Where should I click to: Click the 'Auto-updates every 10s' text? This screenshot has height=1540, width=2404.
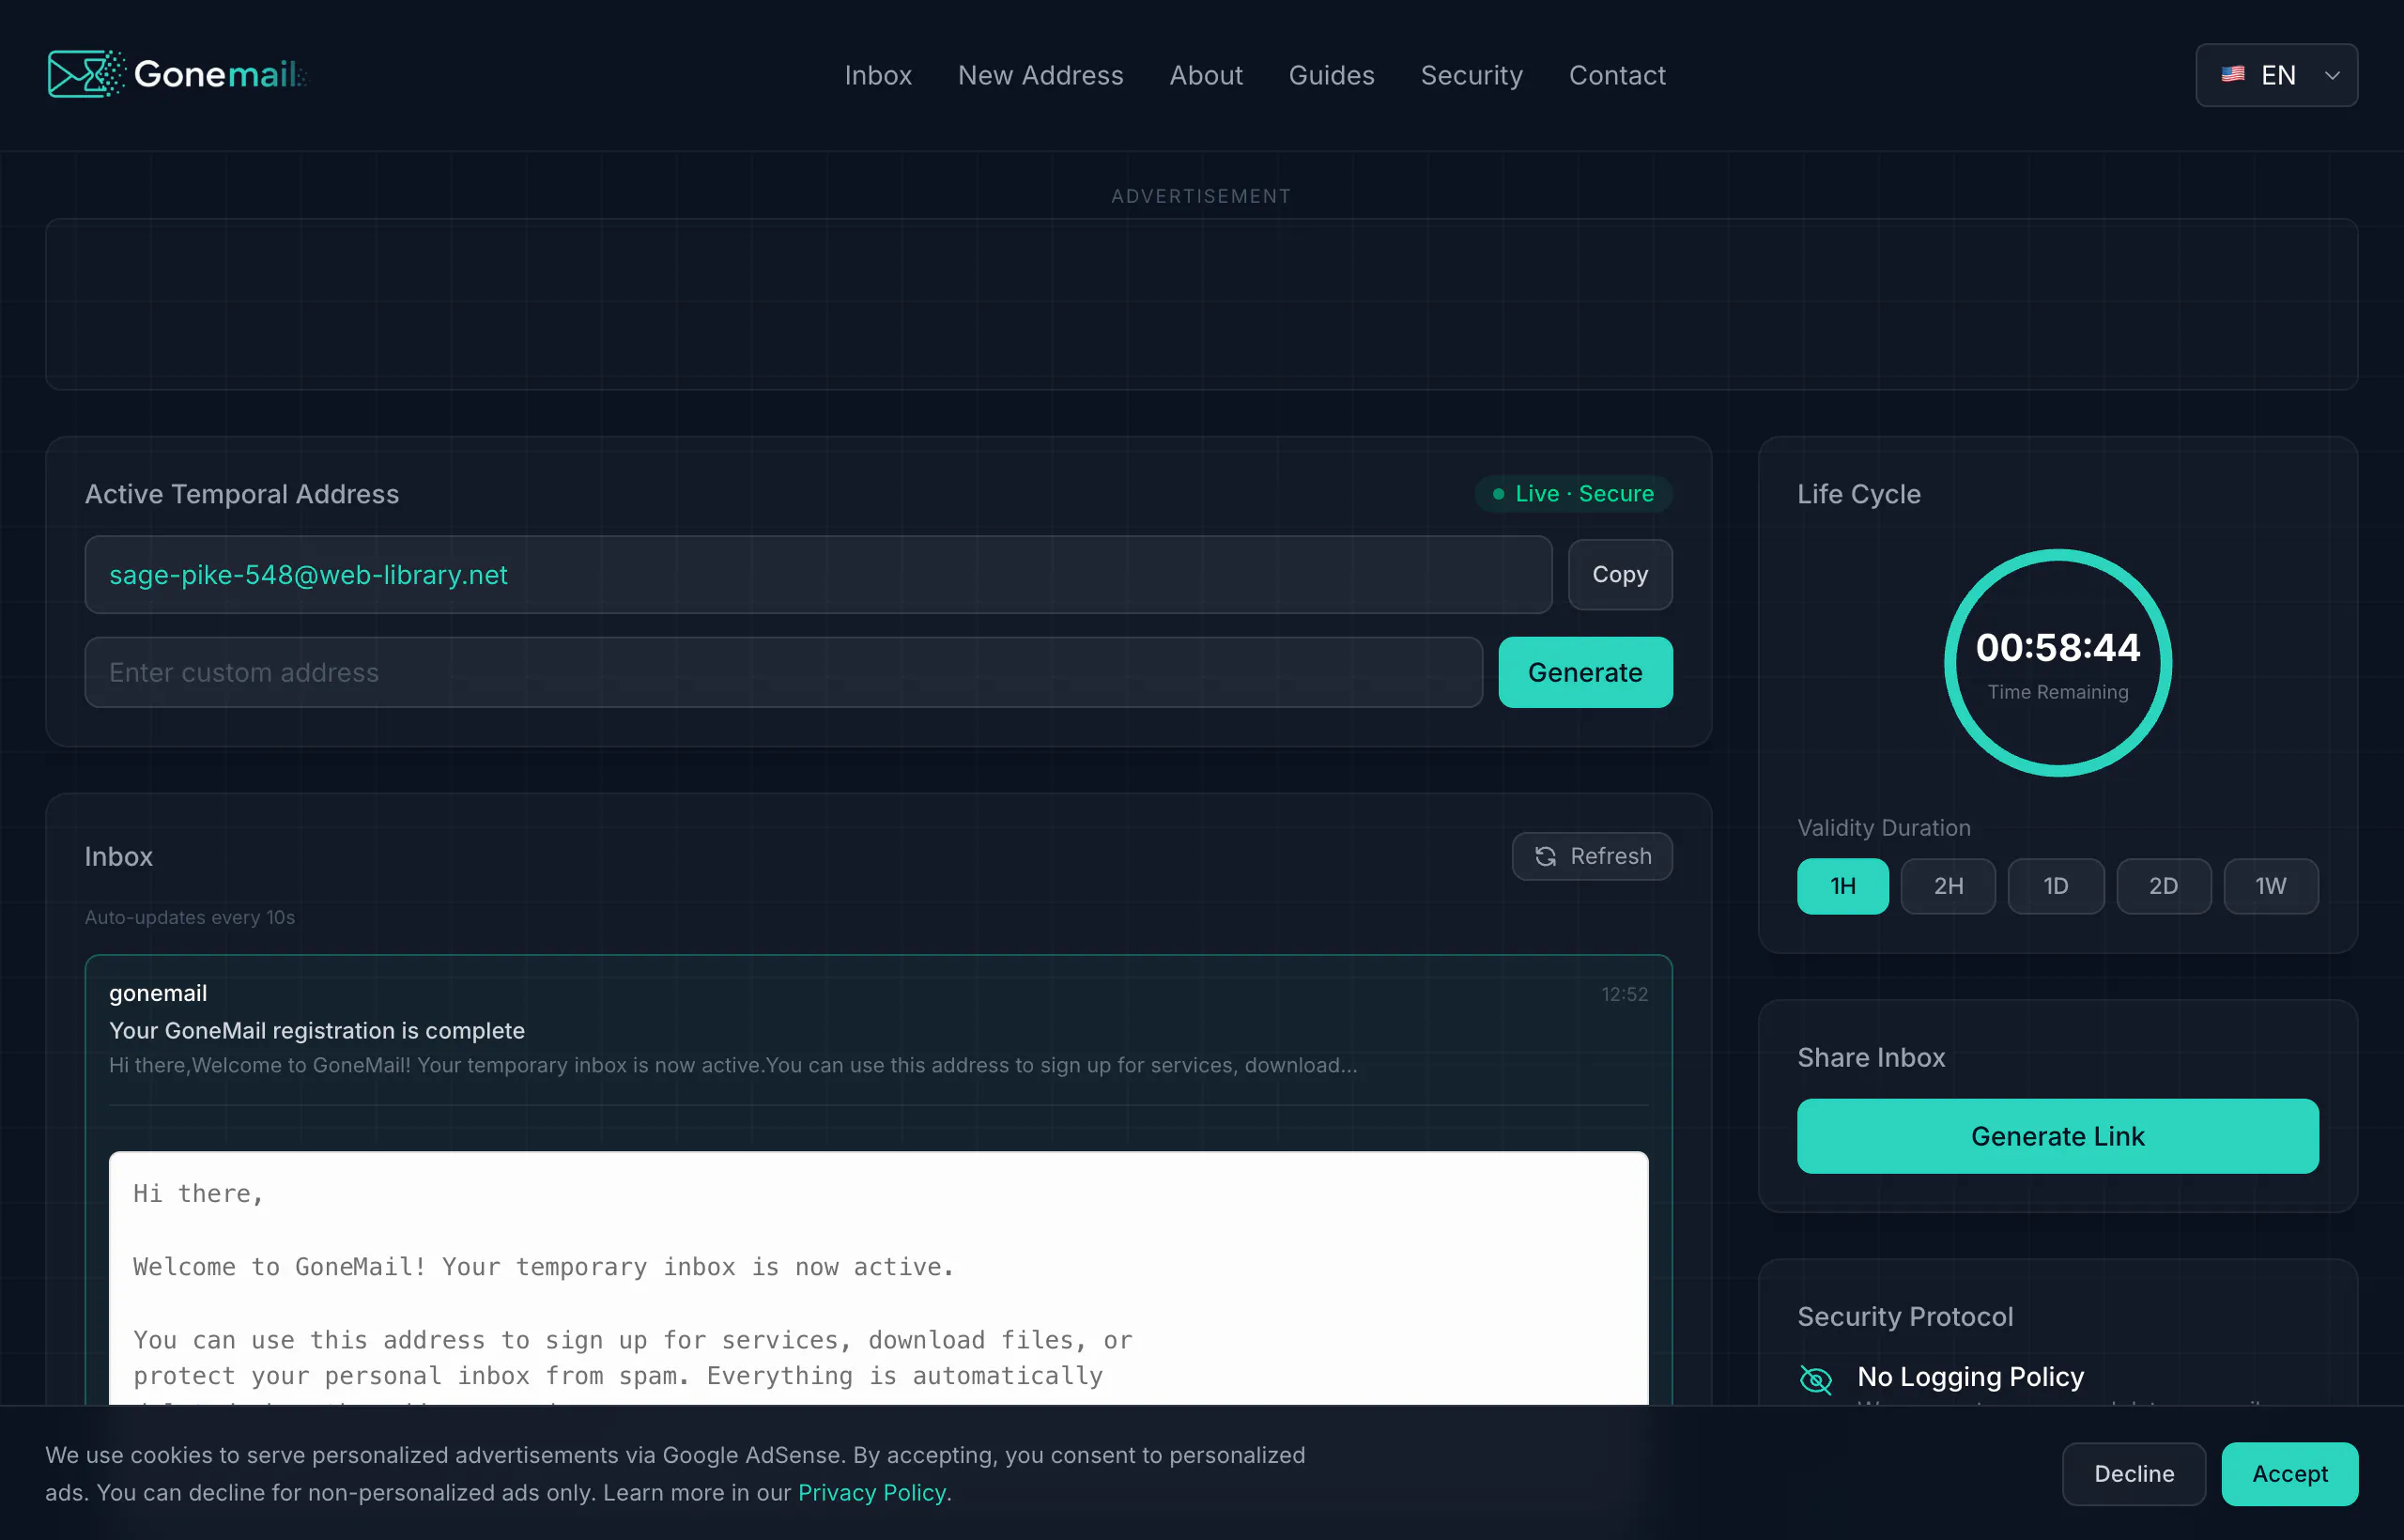click(190, 918)
